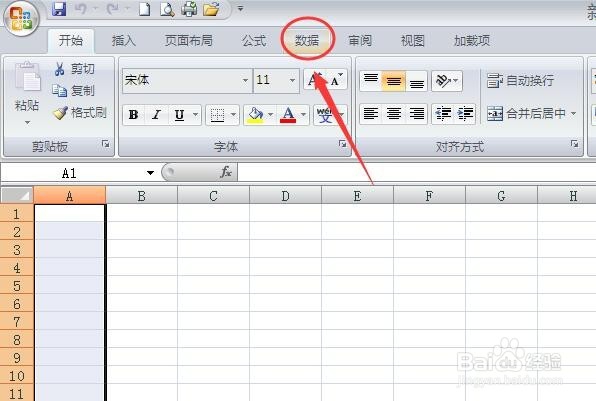Copy selection with 复制
Image resolution: width=596 pixels, height=401 pixels.
click(73, 90)
